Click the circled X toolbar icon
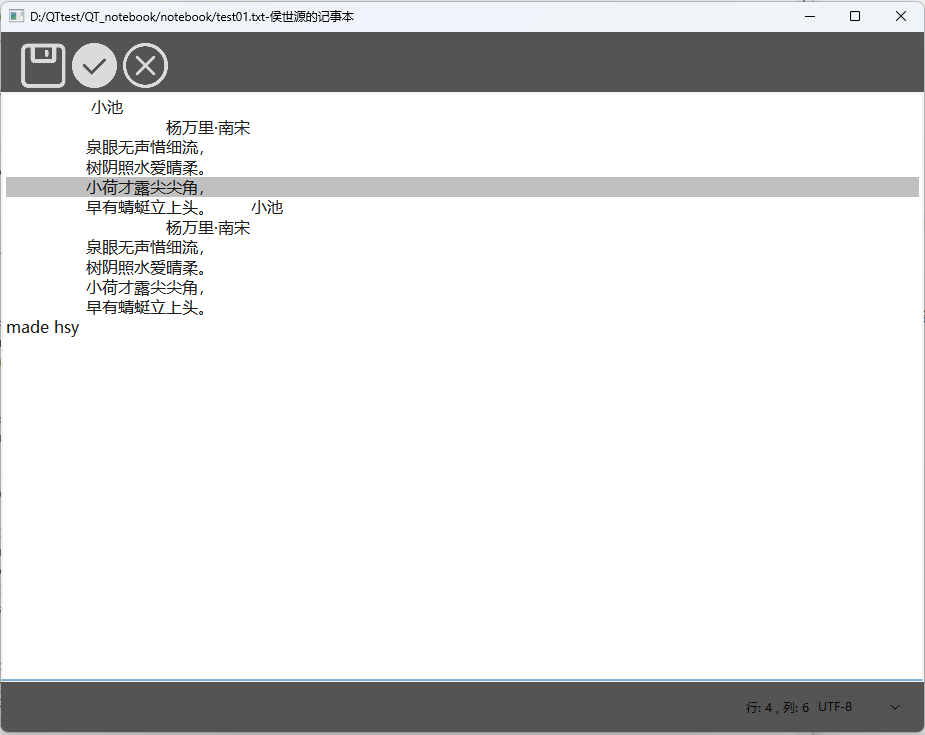Viewport: 925px width, 735px height. [x=146, y=65]
